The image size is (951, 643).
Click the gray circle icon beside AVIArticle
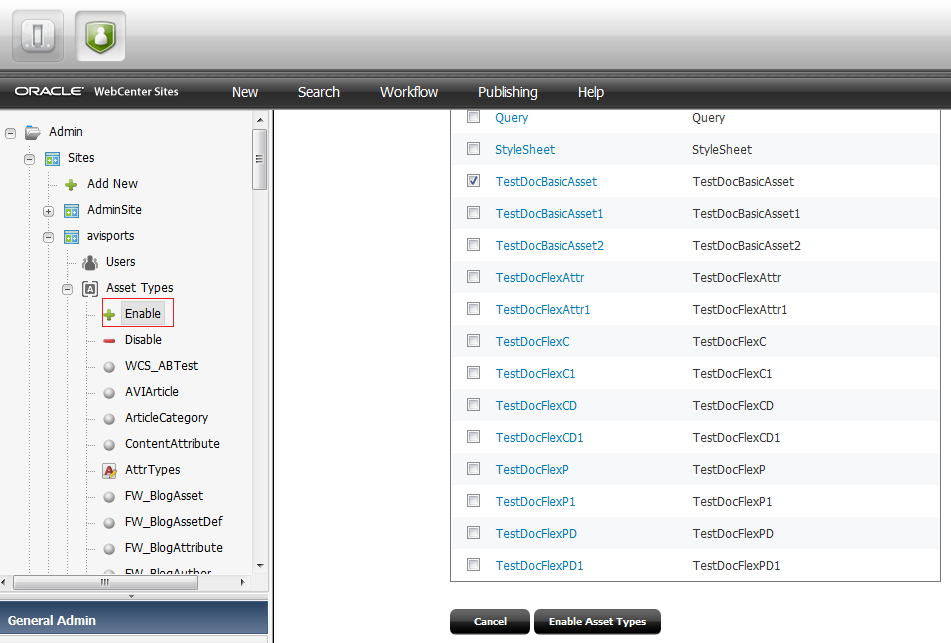tap(109, 393)
